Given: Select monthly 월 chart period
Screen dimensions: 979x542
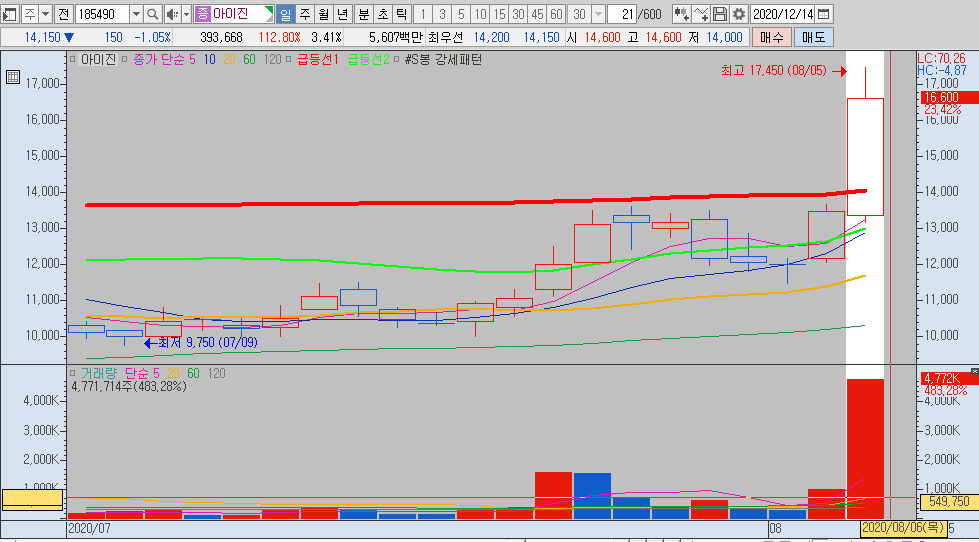Looking at the screenshot, I should 323,14.
